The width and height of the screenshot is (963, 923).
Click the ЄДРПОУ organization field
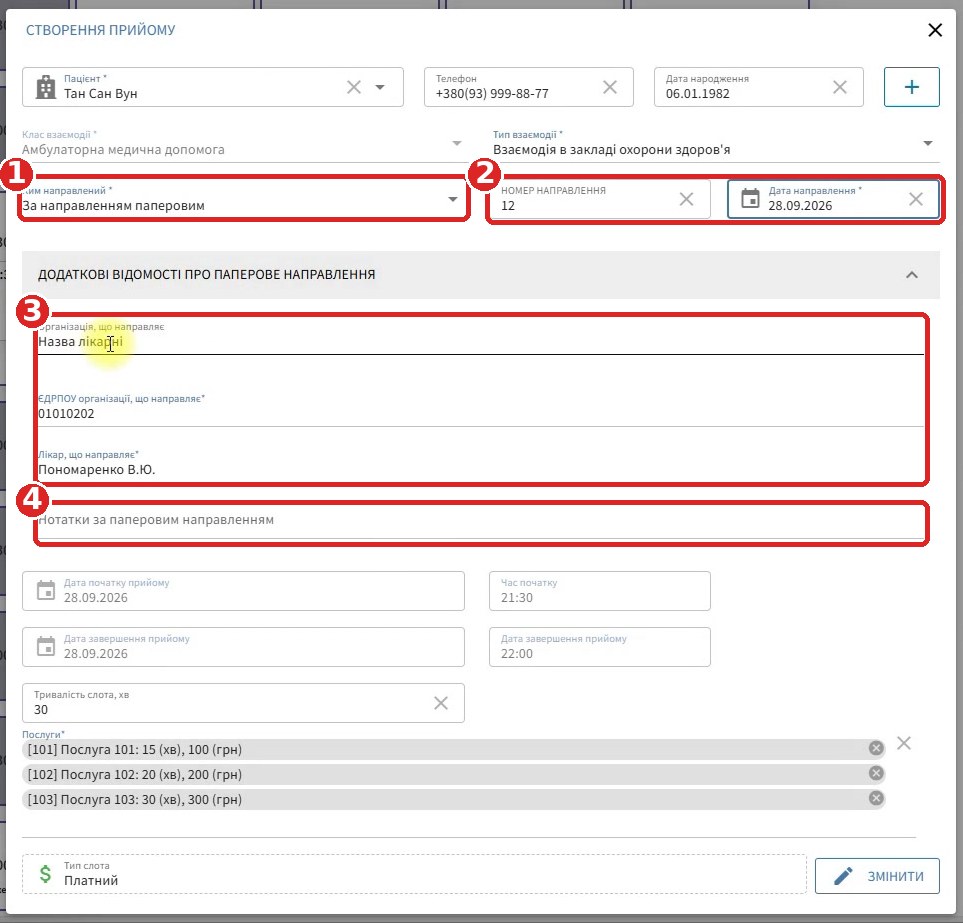coord(481,408)
